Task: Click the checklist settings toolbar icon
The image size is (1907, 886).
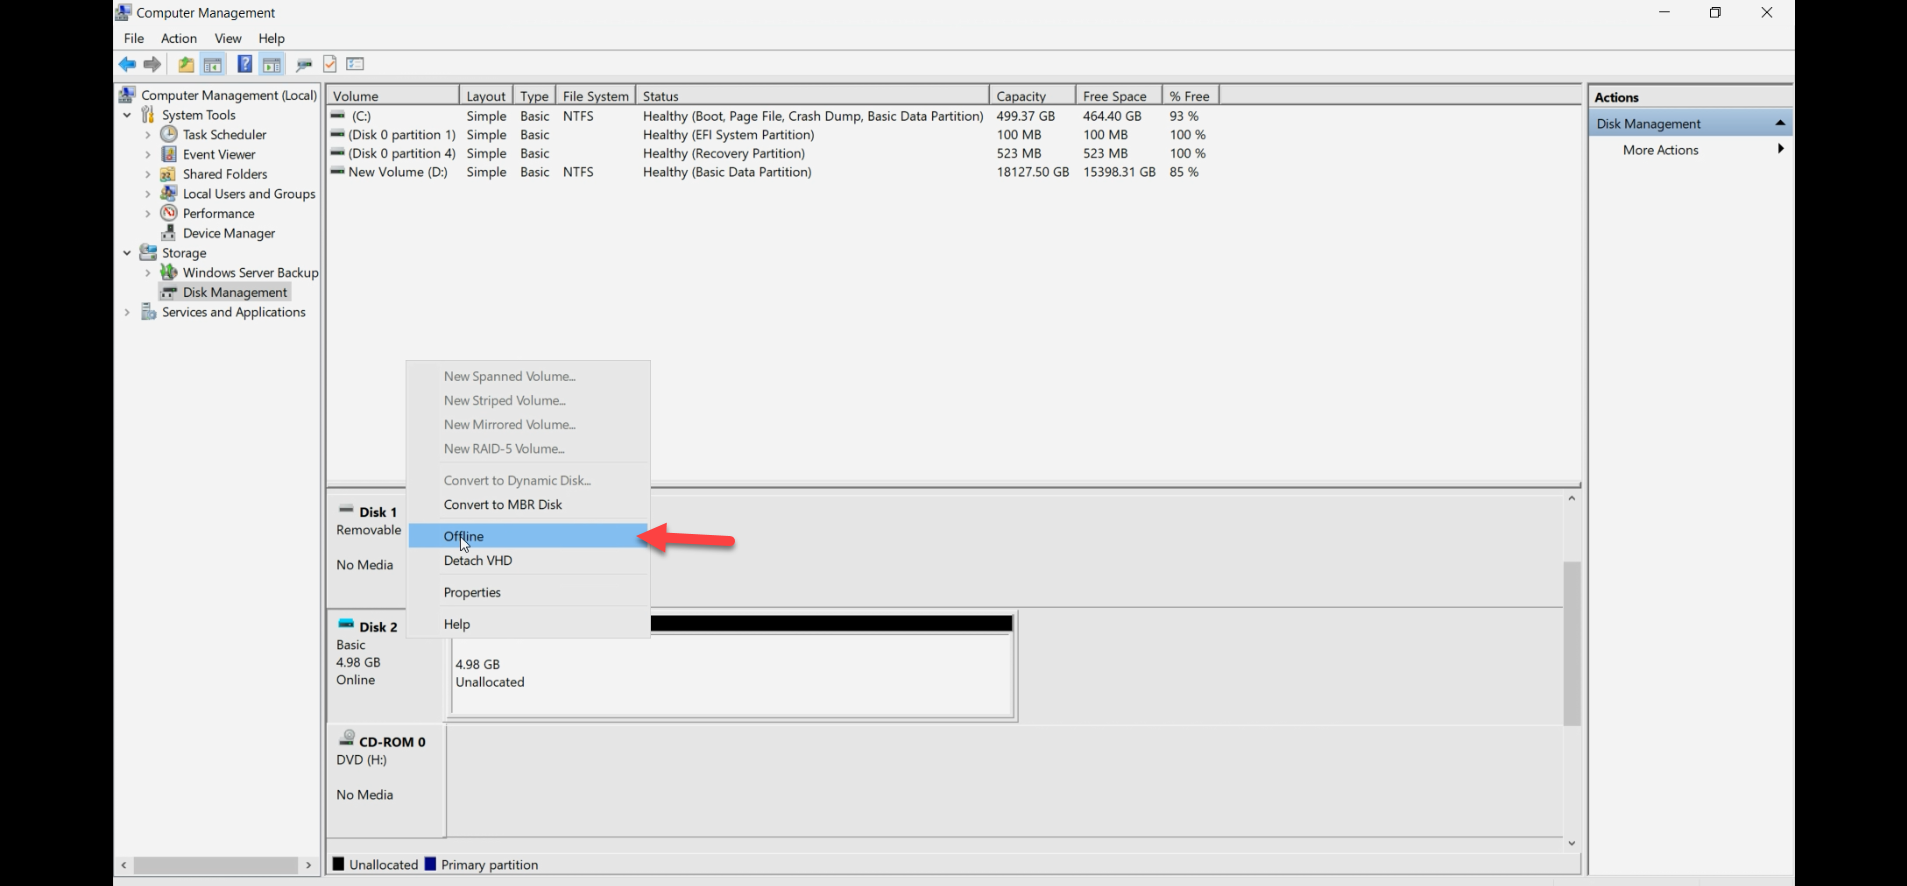Action: coord(355,64)
